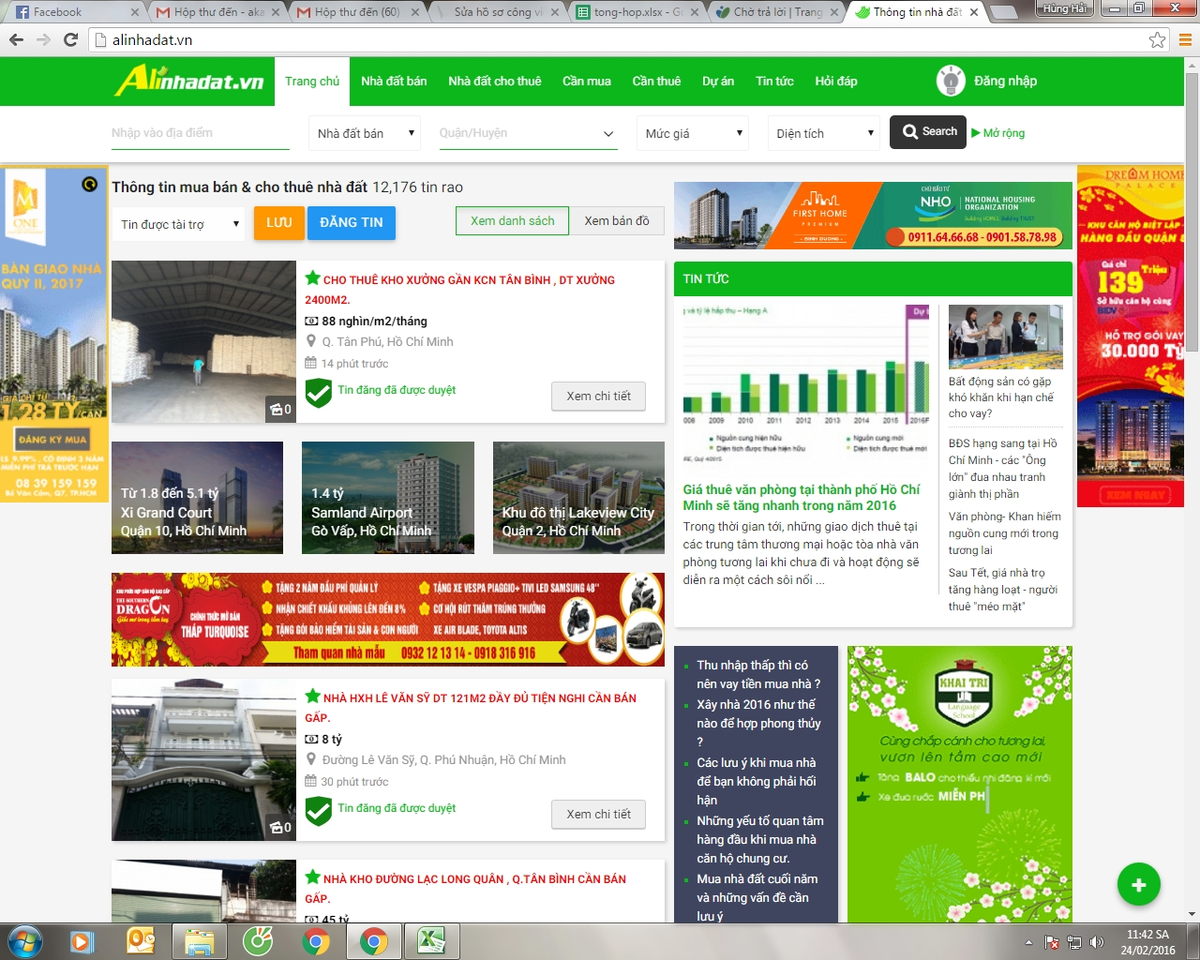Open the Chrome menu hamburger icon

[x=1183, y=40]
